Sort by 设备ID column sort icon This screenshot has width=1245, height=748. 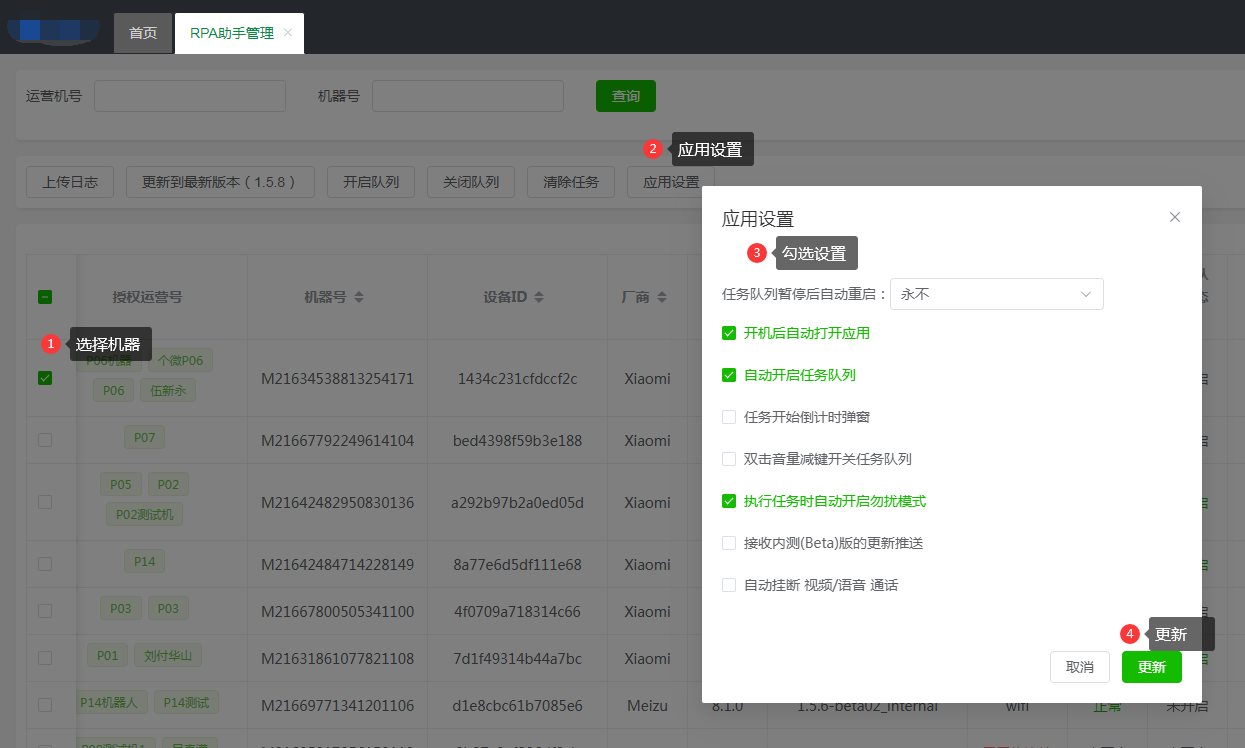(x=539, y=297)
